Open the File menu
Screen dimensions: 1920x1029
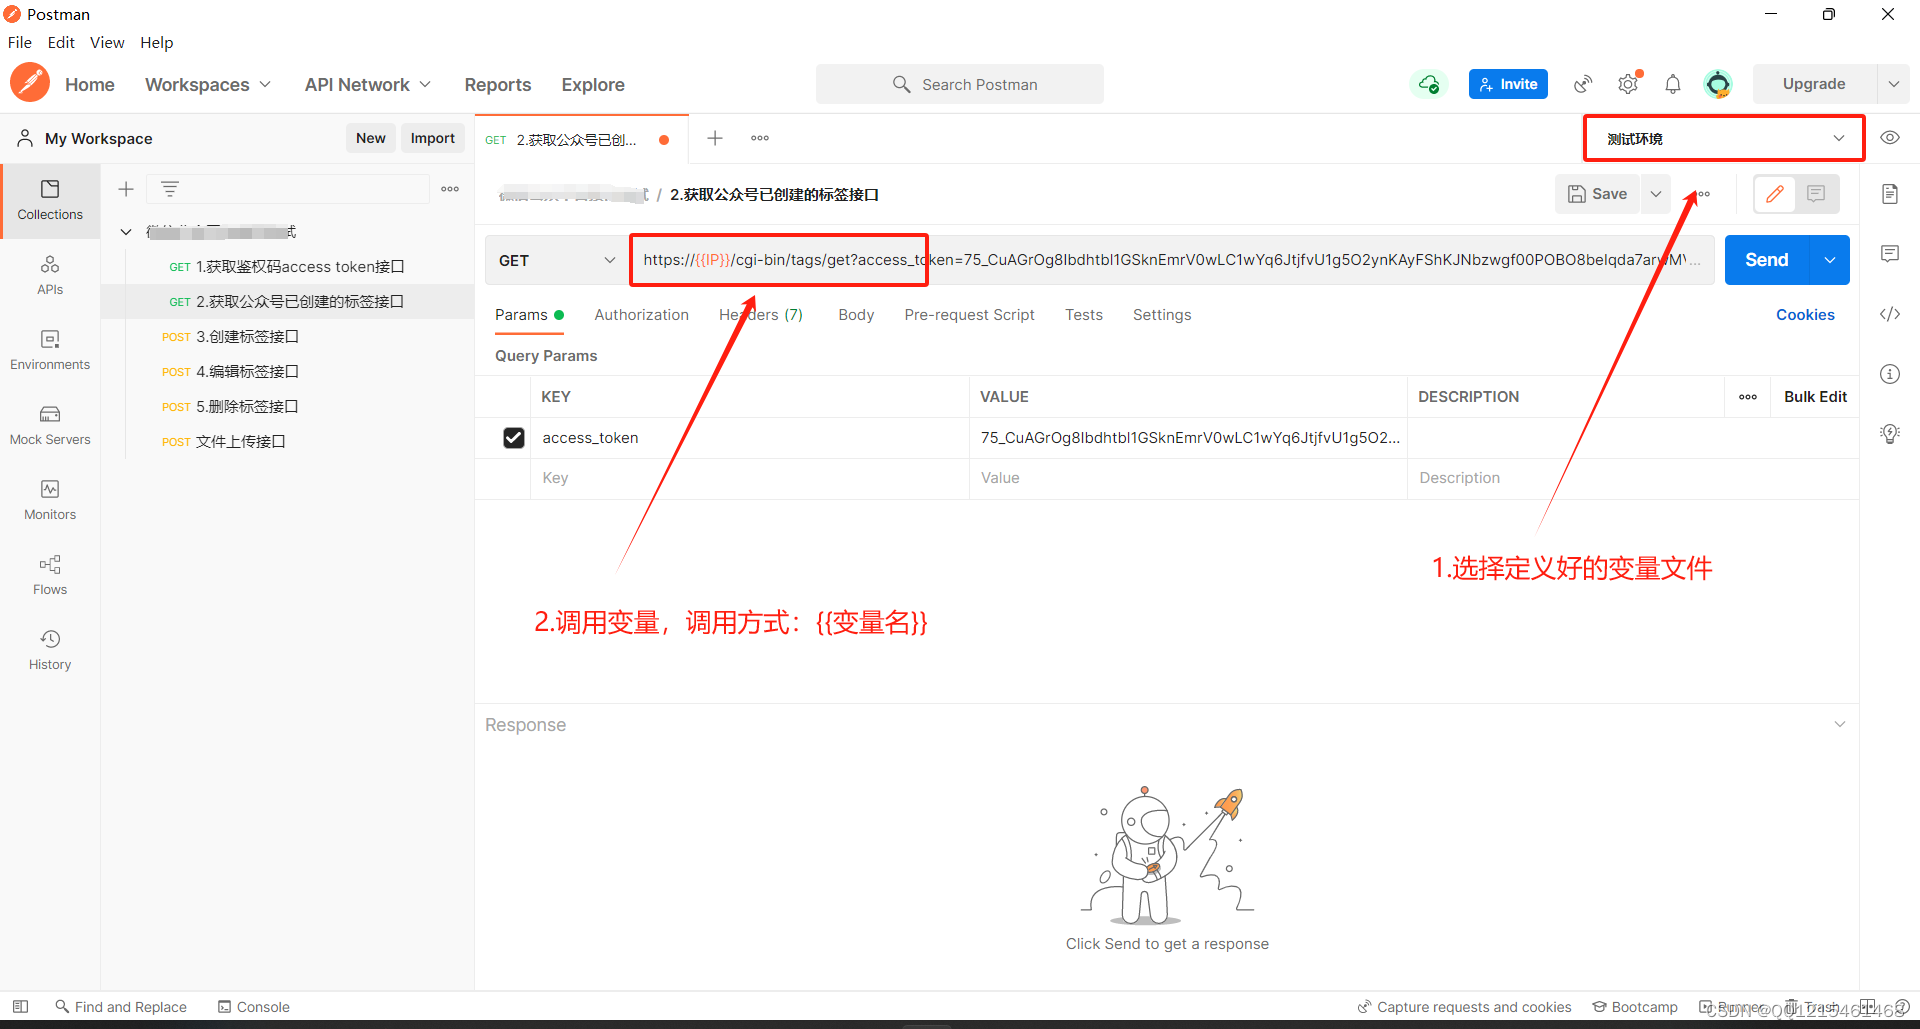click(20, 42)
